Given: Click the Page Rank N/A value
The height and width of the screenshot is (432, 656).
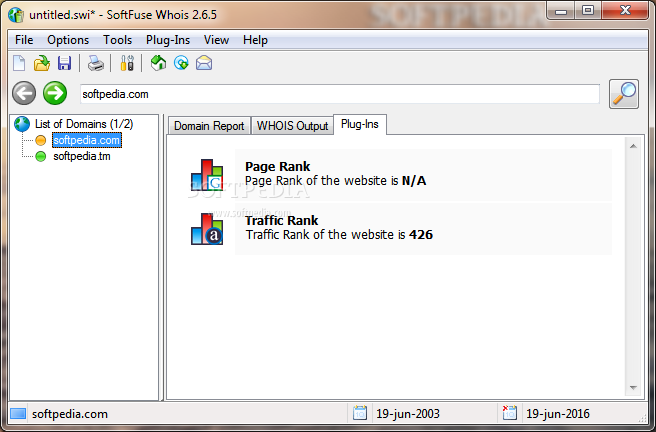Looking at the screenshot, I should [x=414, y=181].
